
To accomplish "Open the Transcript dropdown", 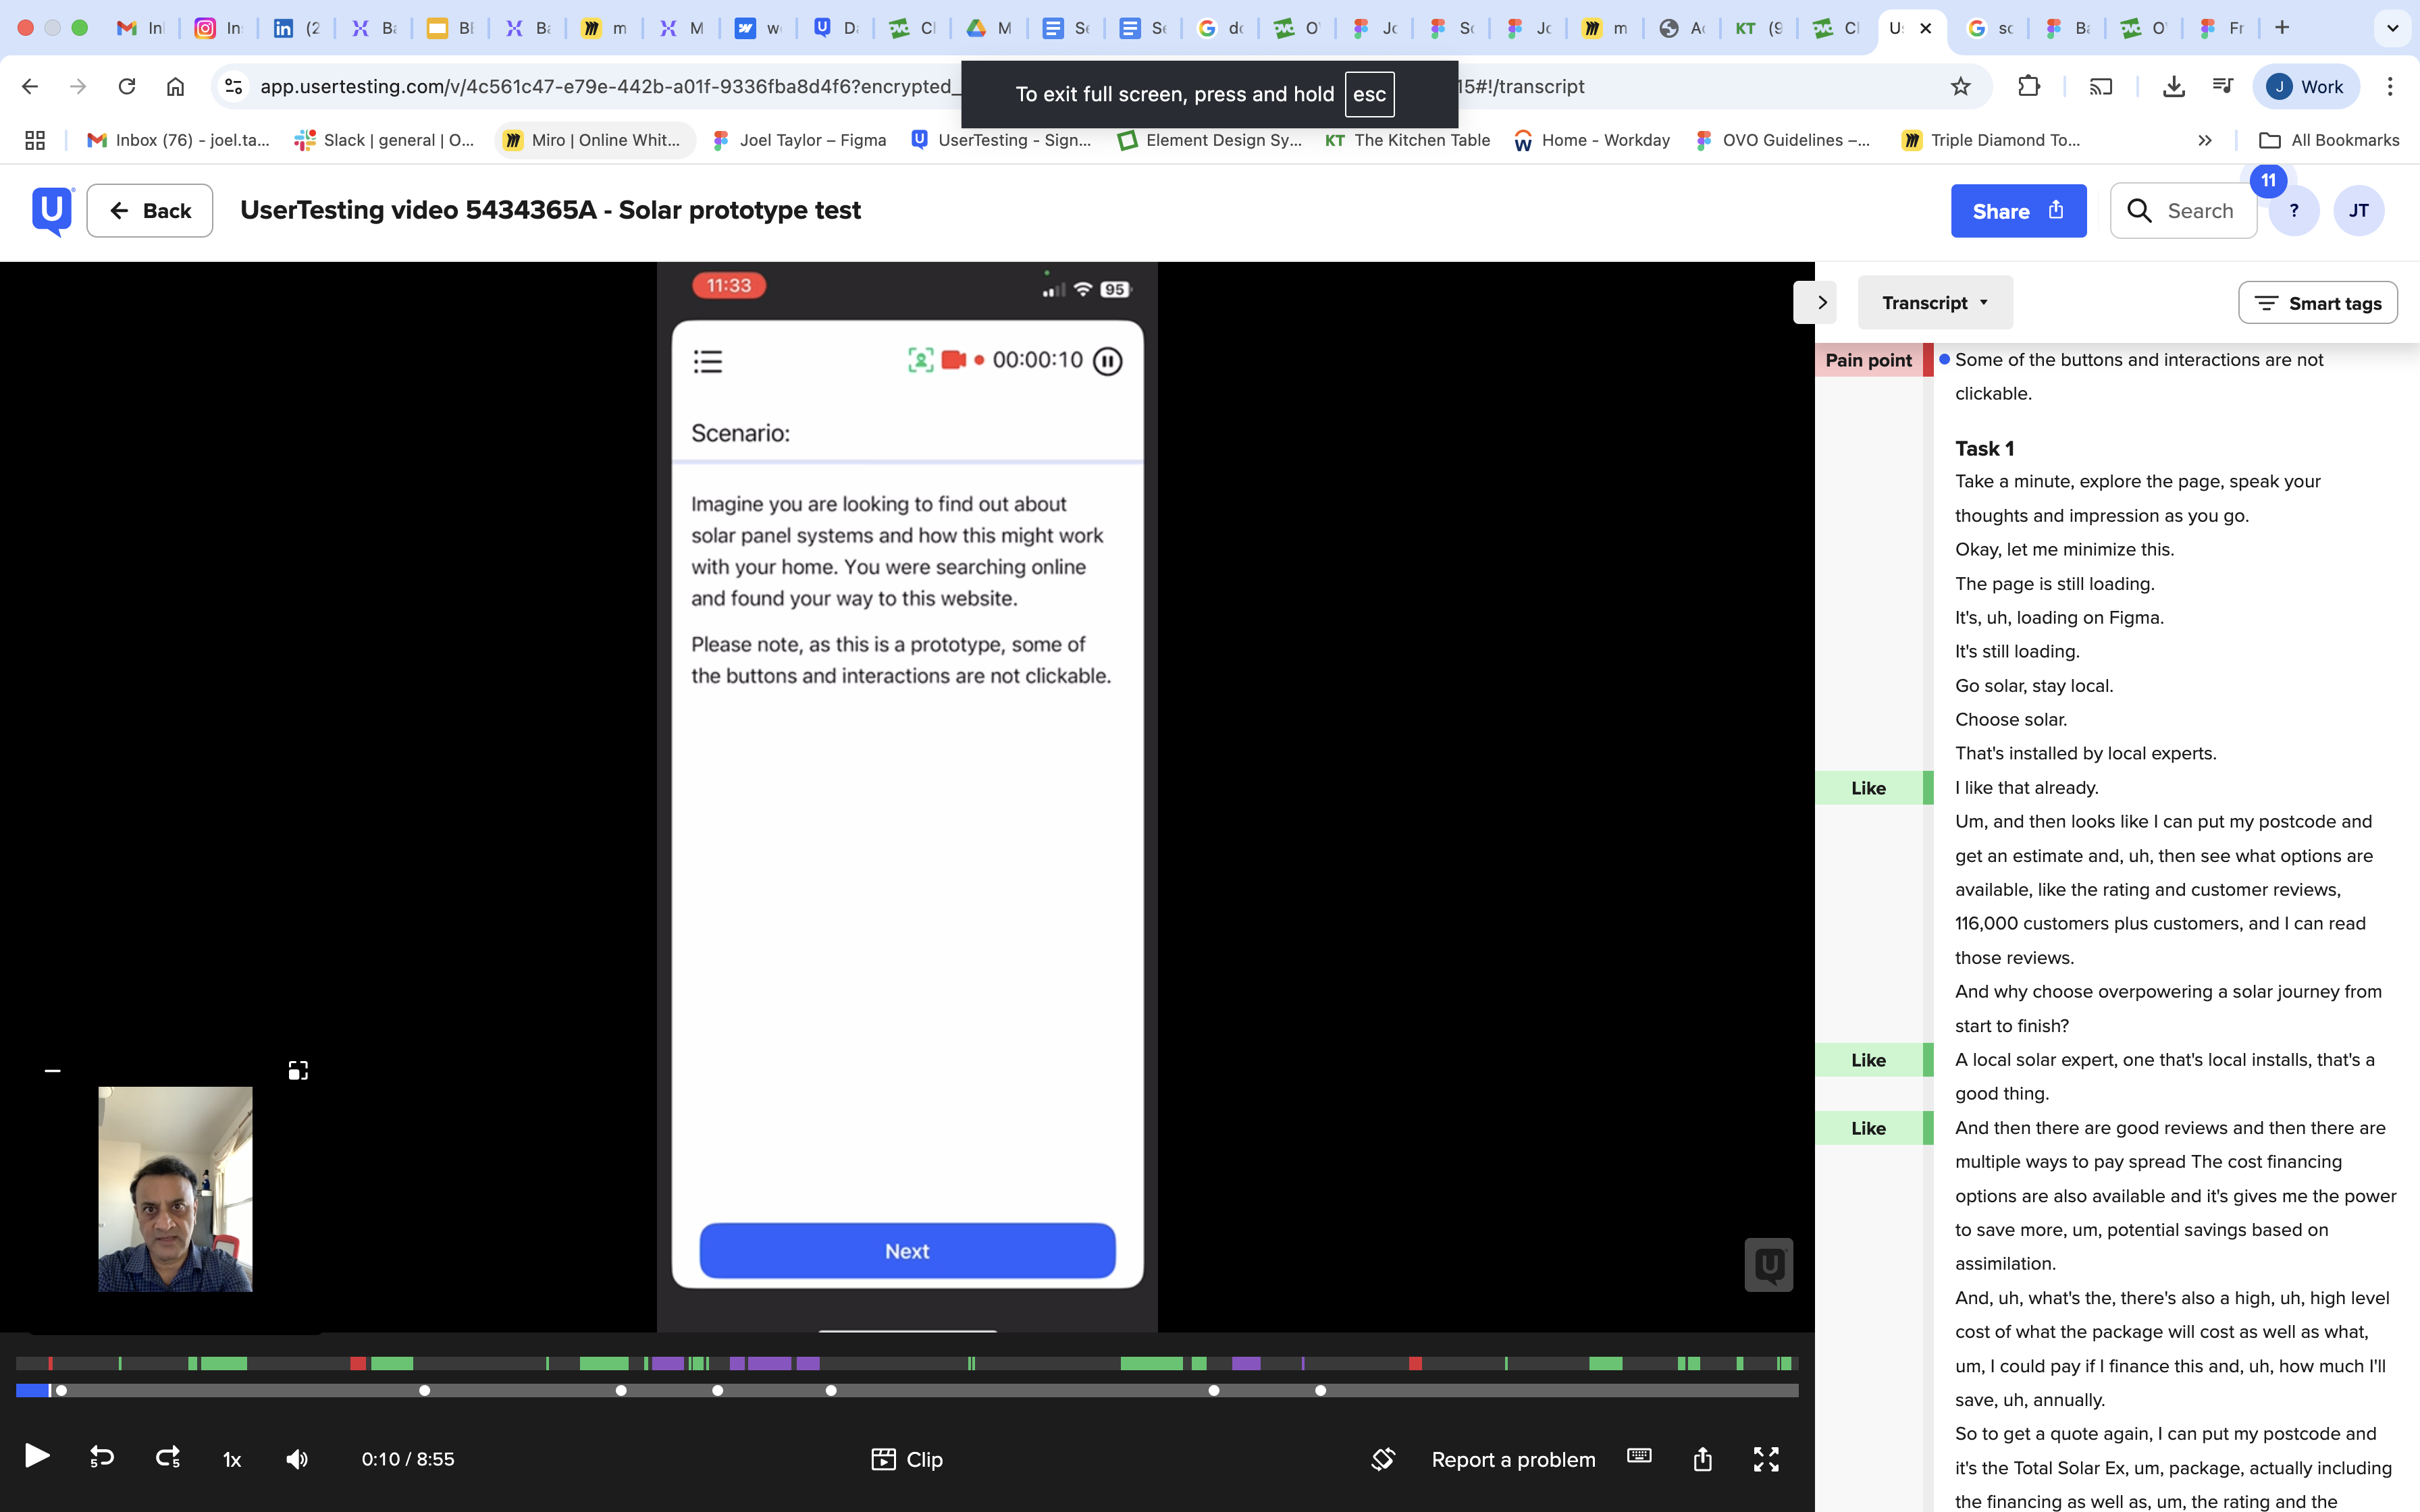I will pyautogui.click(x=1934, y=303).
